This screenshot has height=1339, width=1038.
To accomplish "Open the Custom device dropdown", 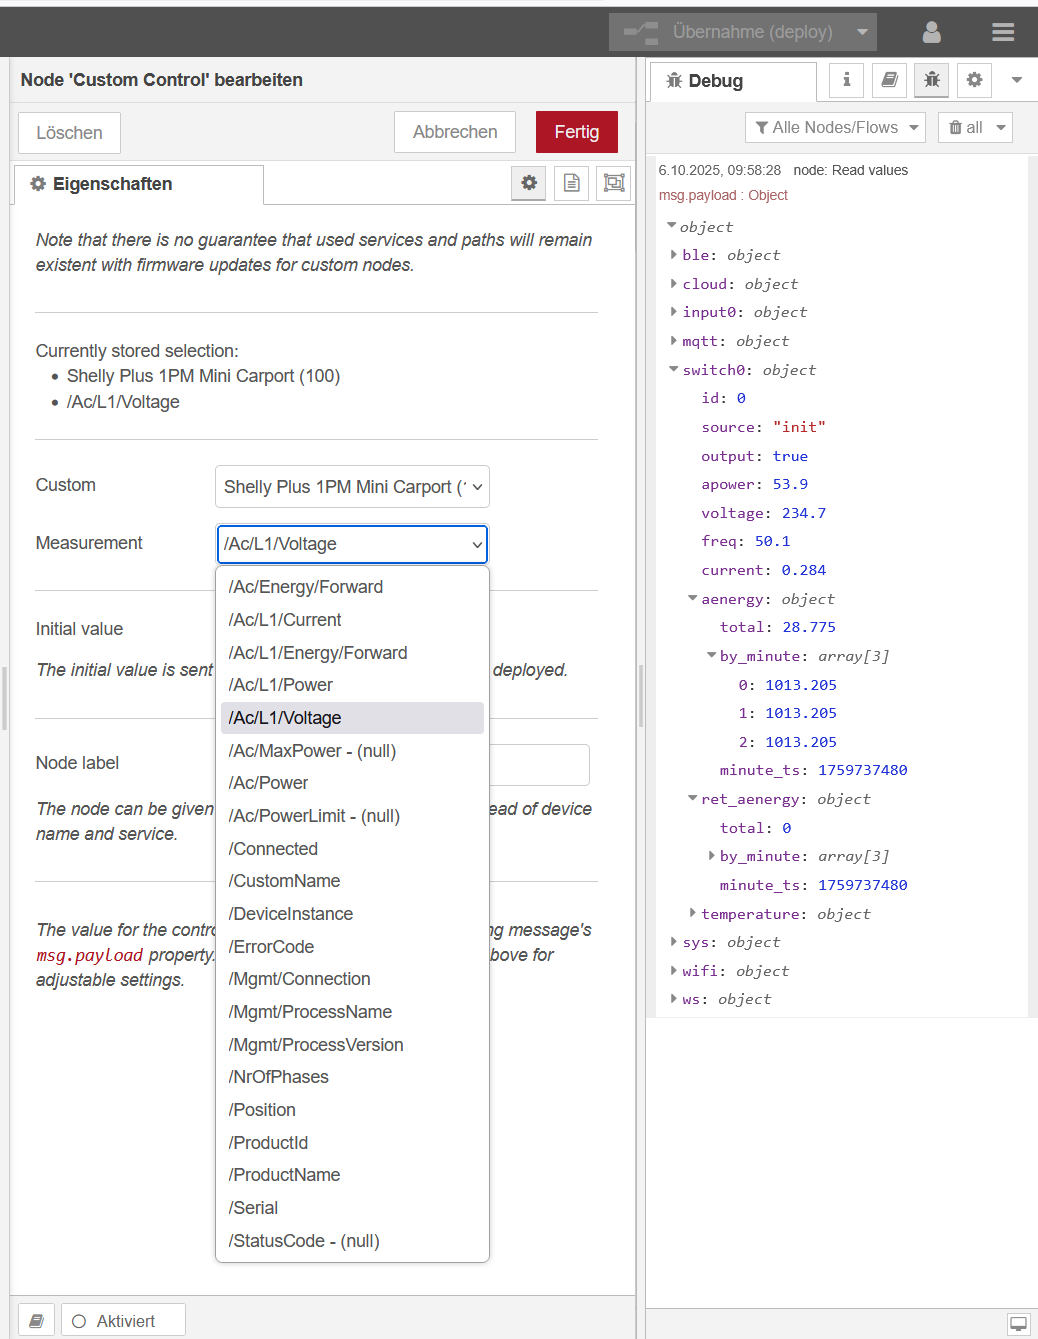I will pyautogui.click(x=352, y=487).
